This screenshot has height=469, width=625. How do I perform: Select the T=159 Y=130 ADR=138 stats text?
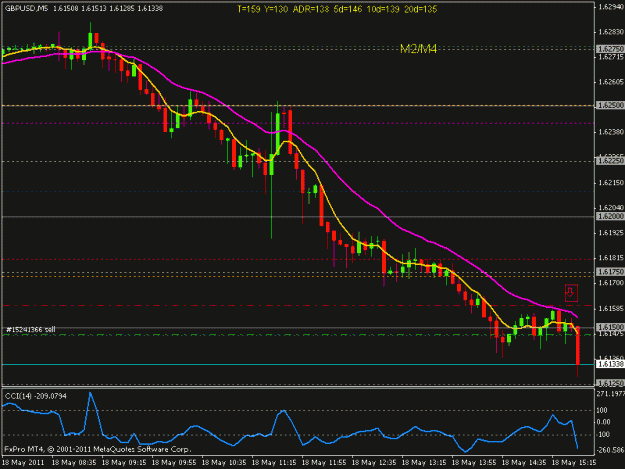337,9
